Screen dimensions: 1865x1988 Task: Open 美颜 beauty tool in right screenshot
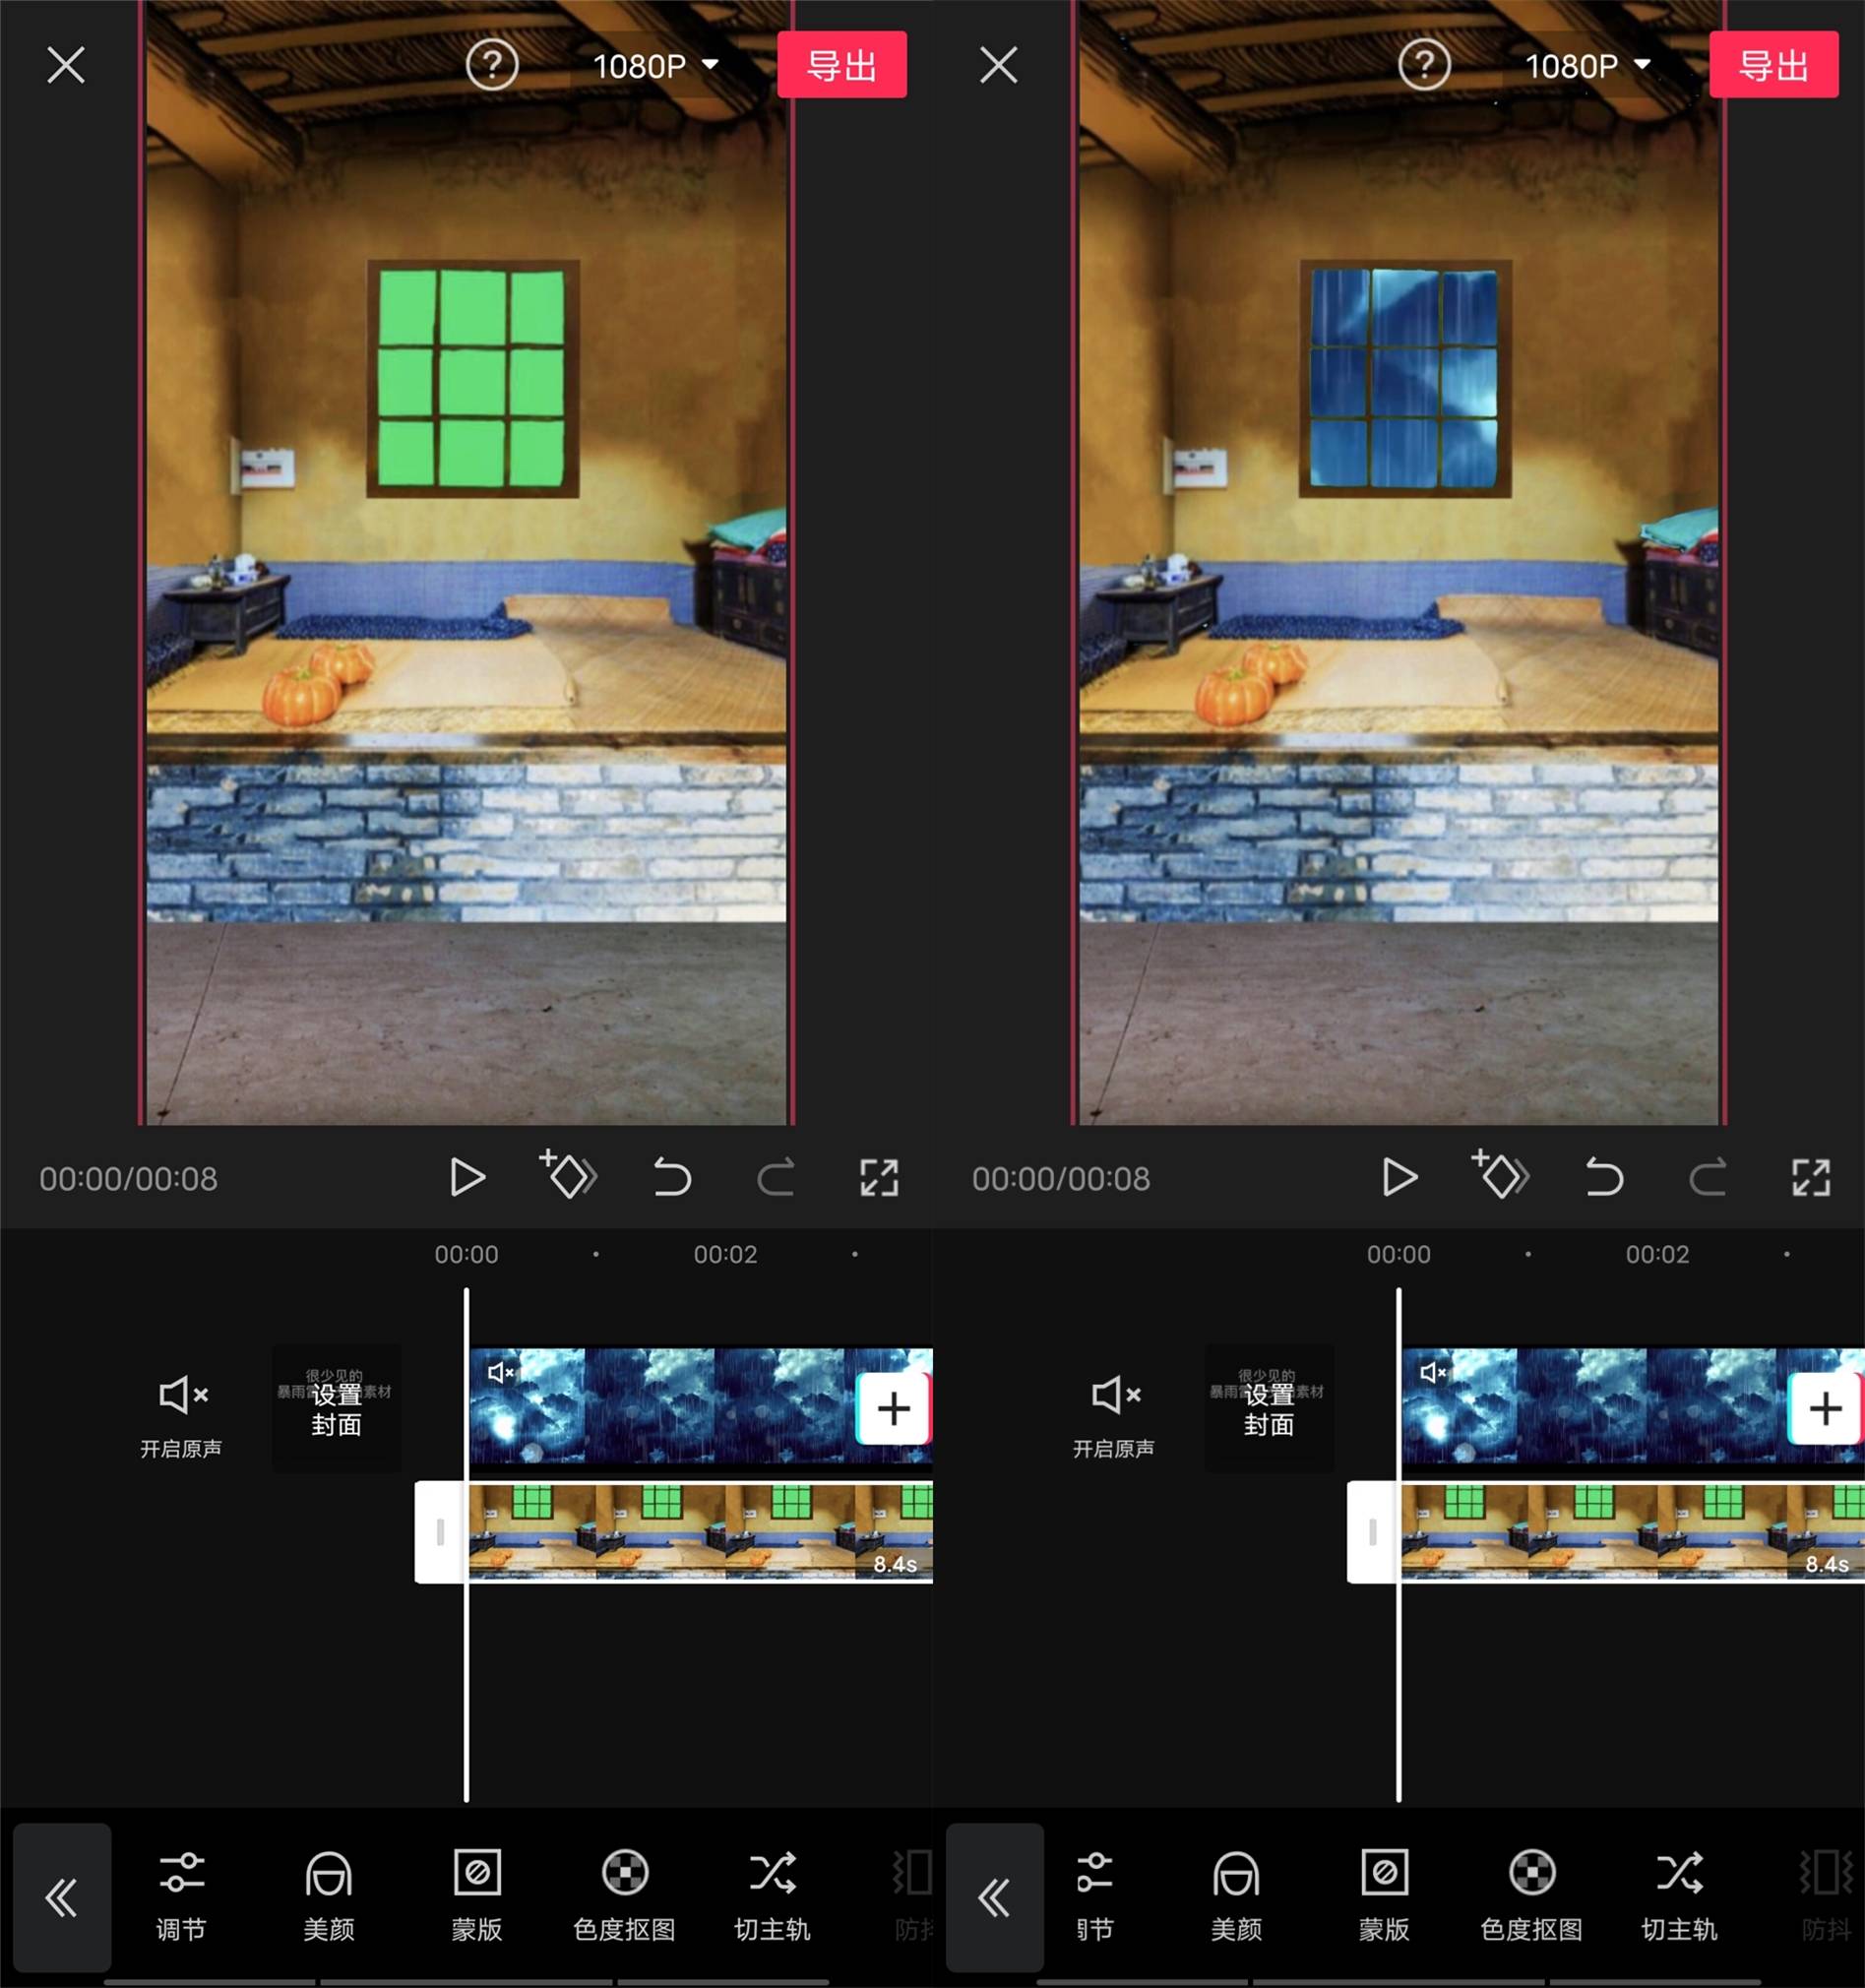point(1236,1897)
